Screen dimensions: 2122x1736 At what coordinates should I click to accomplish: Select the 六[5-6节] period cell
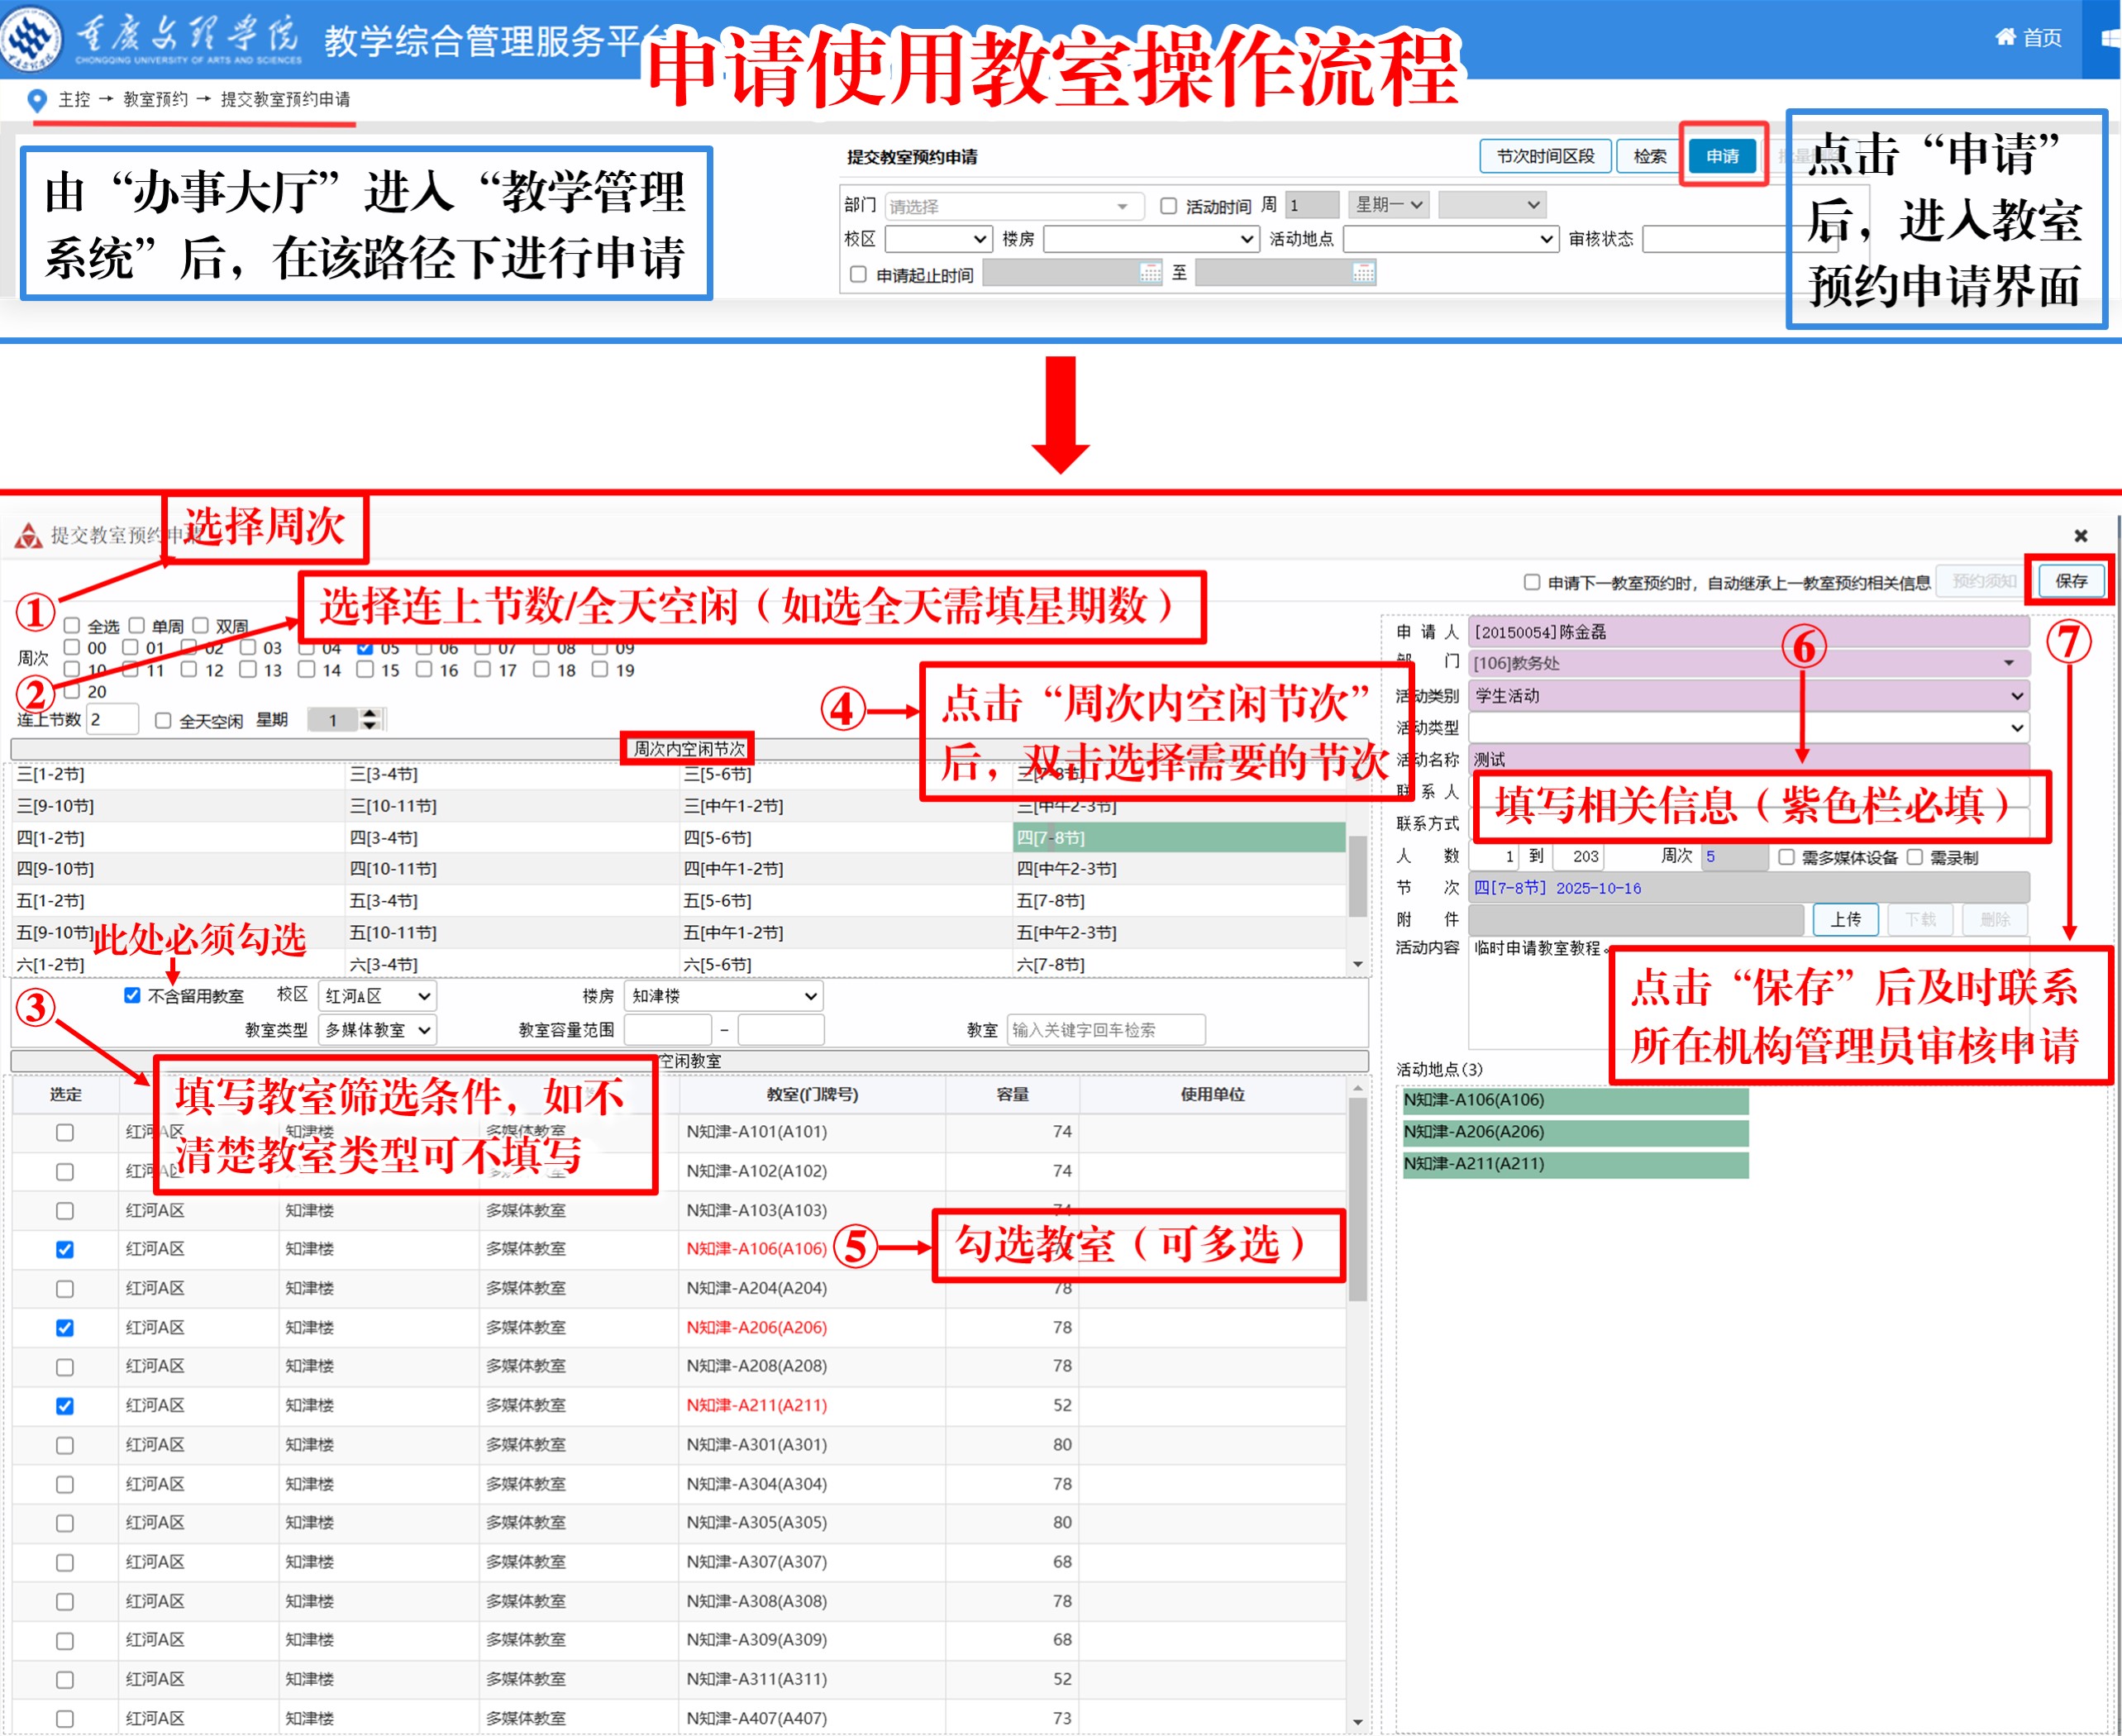pyautogui.click(x=844, y=964)
